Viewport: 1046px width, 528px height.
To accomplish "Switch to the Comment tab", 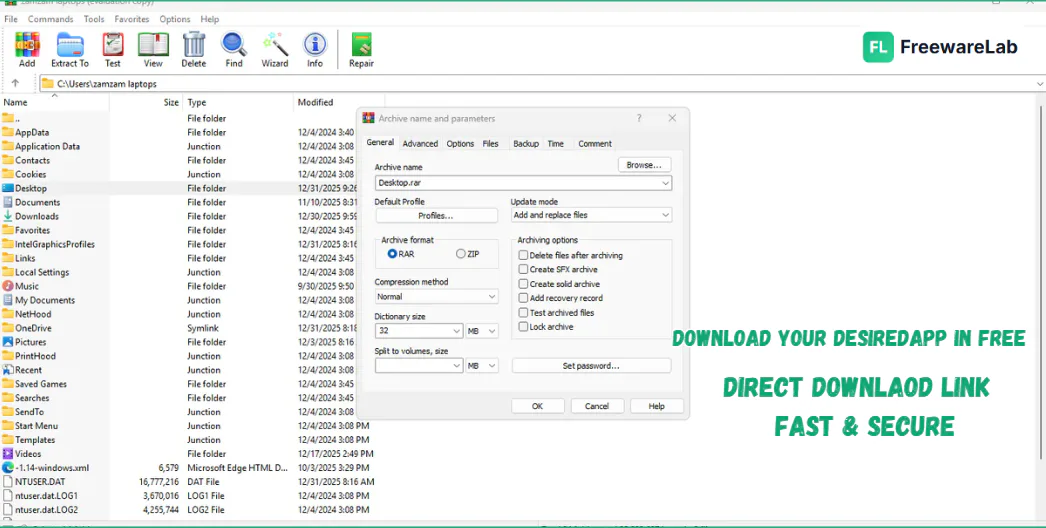I will click(x=594, y=144).
